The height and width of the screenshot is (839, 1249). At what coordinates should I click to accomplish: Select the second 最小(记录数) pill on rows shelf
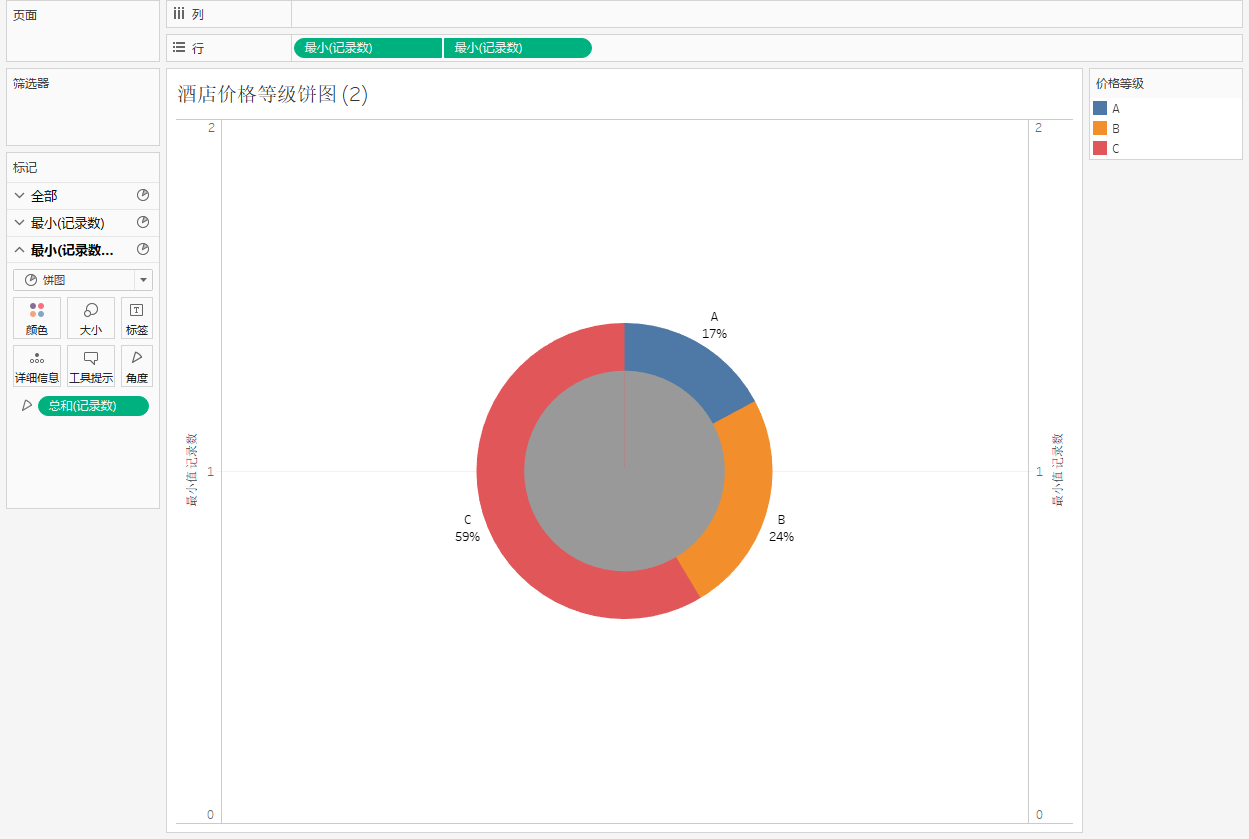(x=517, y=48)
